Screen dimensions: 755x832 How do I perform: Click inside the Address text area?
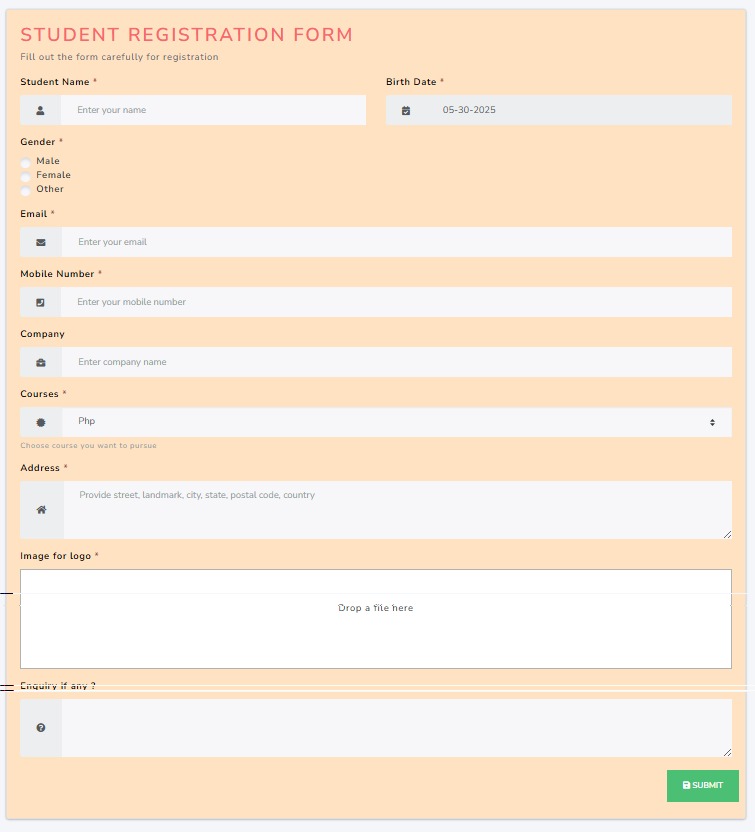[x=396, y=510]
